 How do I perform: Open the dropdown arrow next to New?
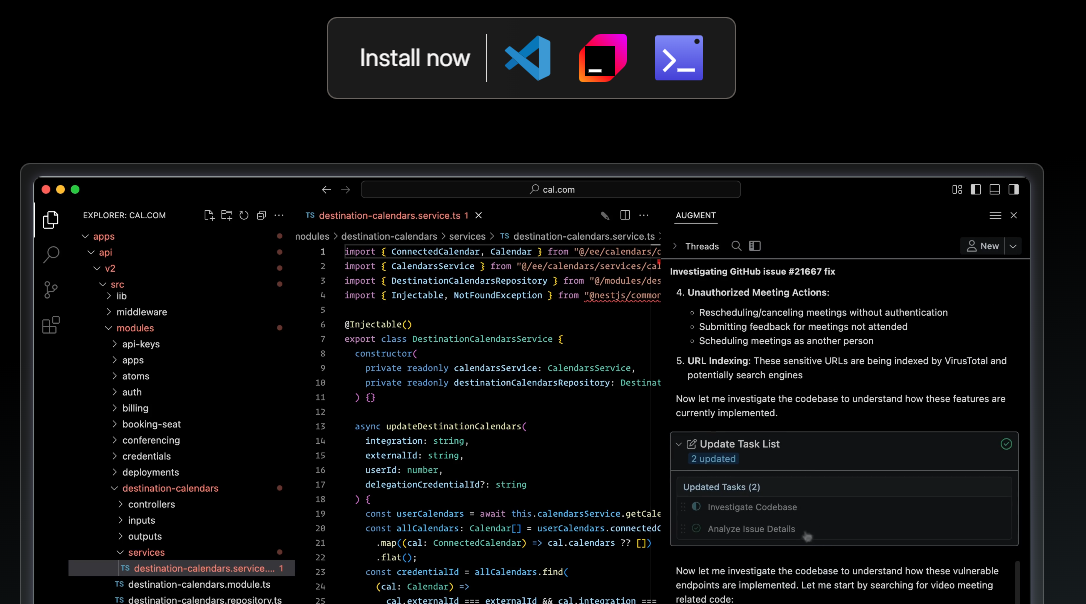[1013, 246]
